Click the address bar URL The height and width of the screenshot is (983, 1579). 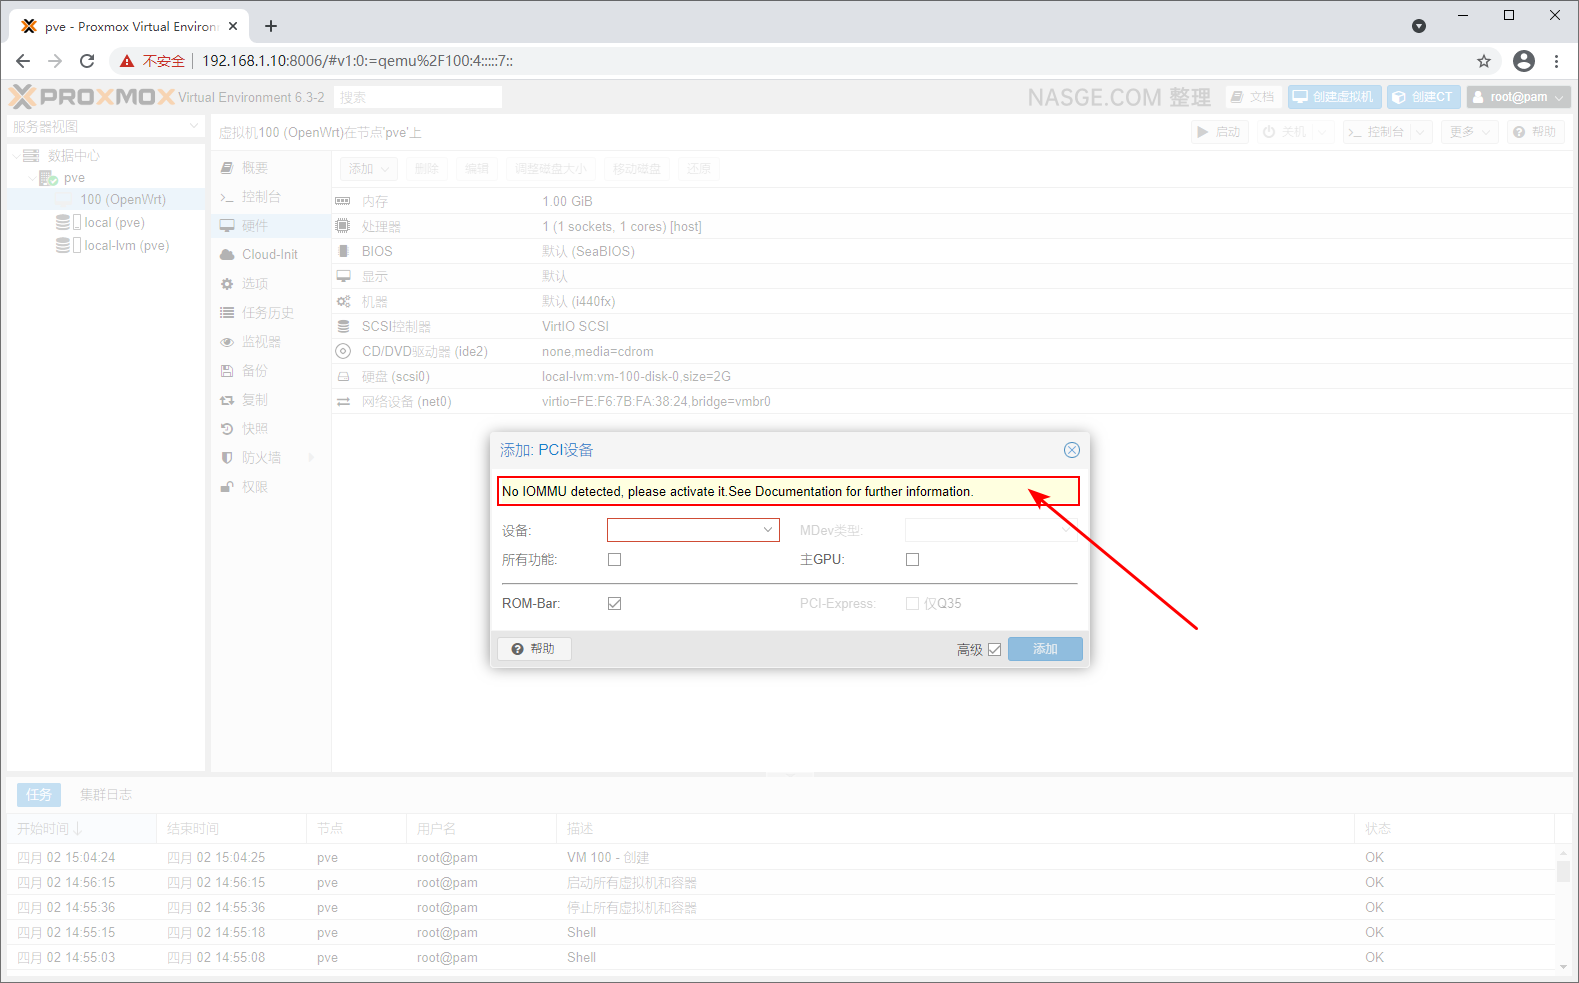(x=357, y=61)
